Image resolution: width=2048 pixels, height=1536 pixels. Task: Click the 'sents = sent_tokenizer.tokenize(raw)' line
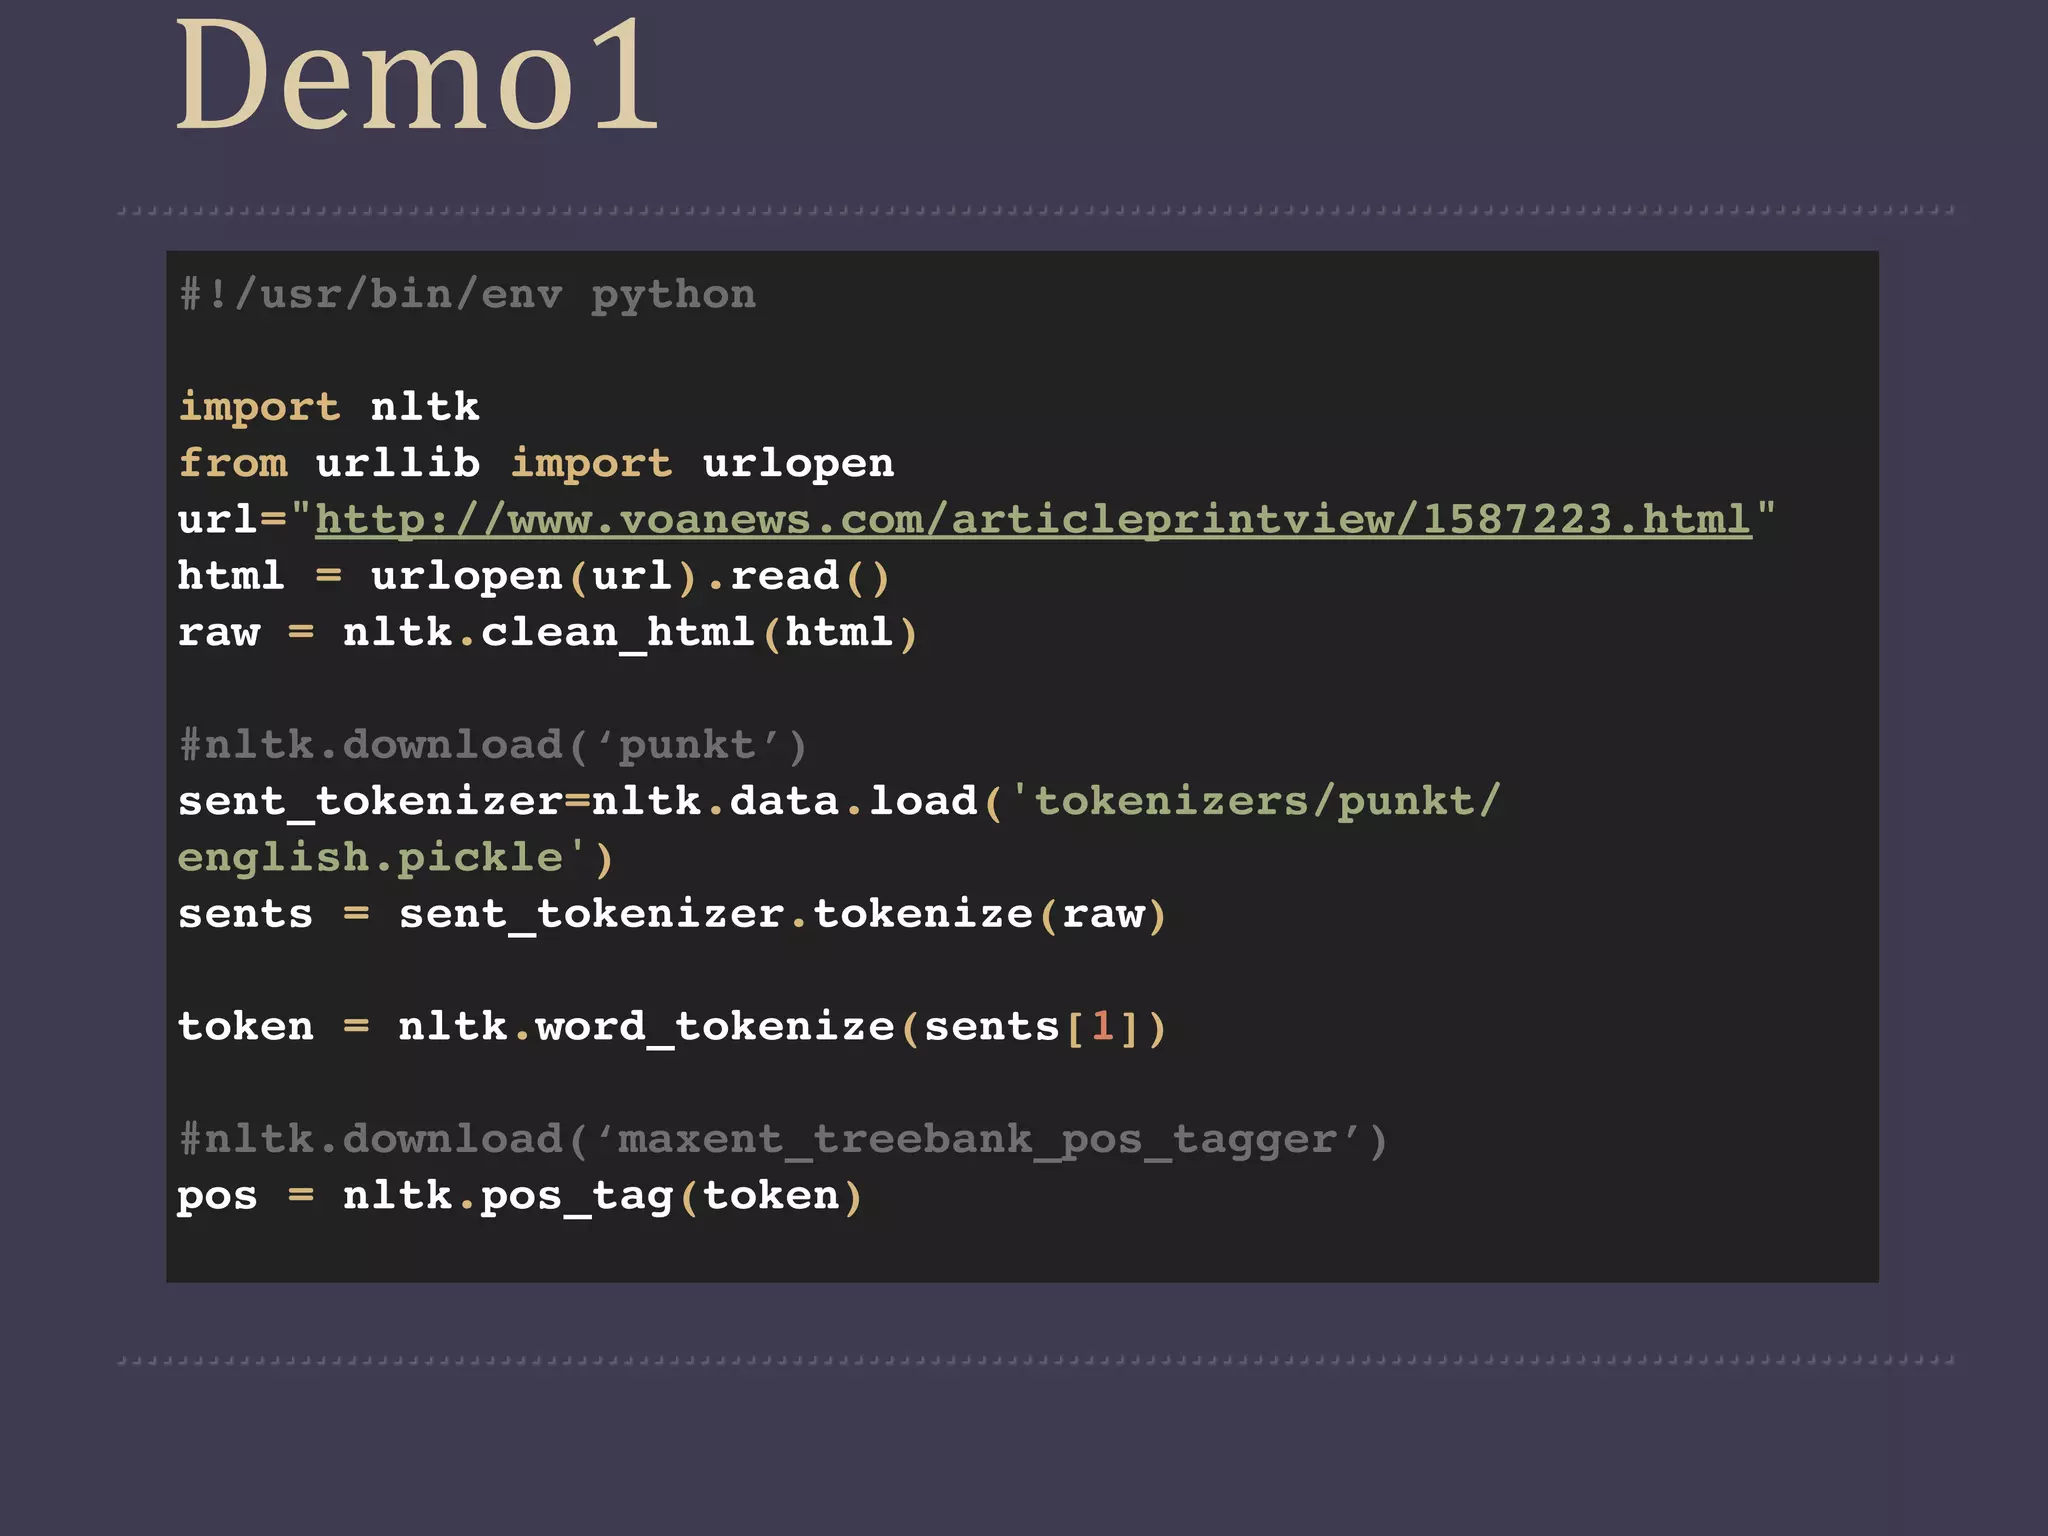(x=672, y=915)
